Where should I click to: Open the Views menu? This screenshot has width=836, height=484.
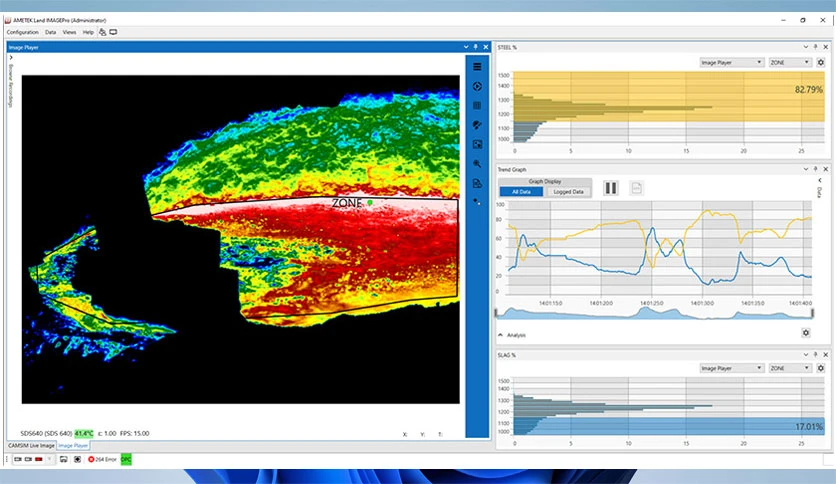pyautogui.click(x=69, y=32)
